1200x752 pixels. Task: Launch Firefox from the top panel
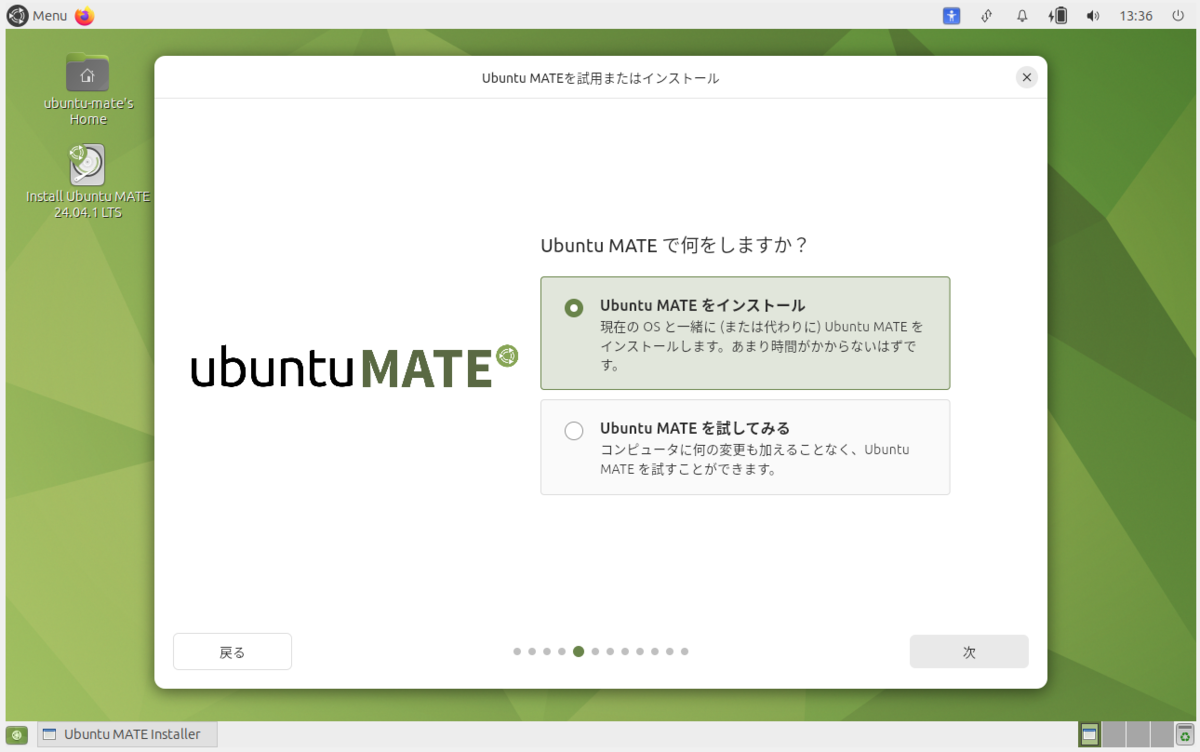(x=85, y=16)
